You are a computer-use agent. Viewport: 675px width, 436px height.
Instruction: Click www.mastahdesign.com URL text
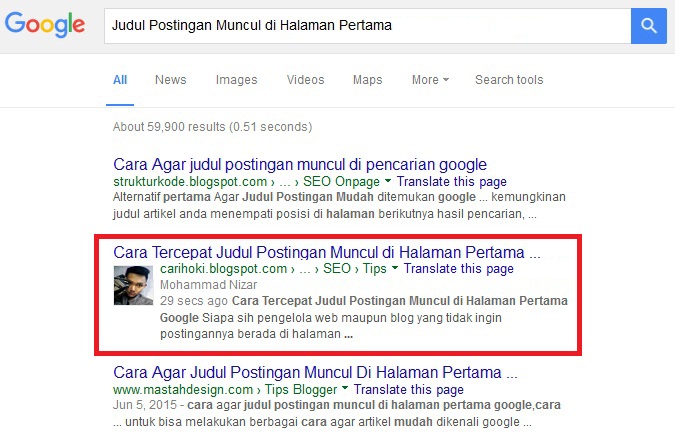point(183,390)
